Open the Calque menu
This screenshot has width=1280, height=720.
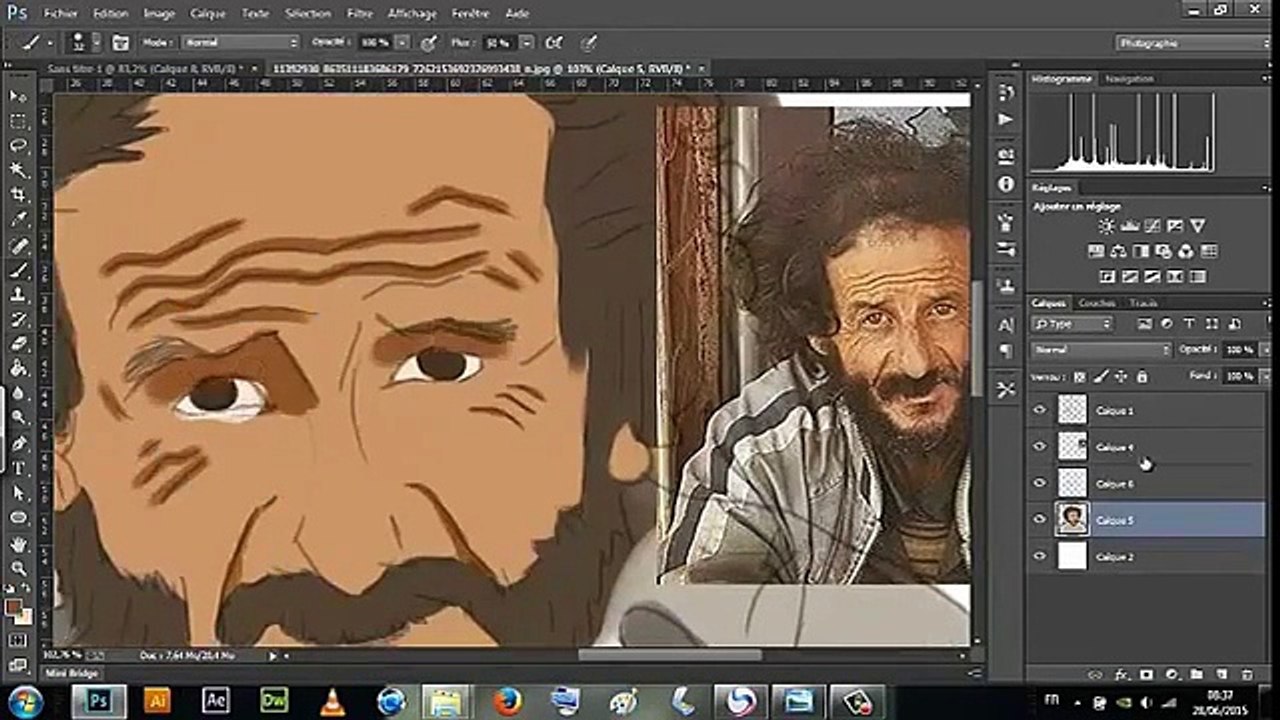pyautogui.click(x=207, y=14)
